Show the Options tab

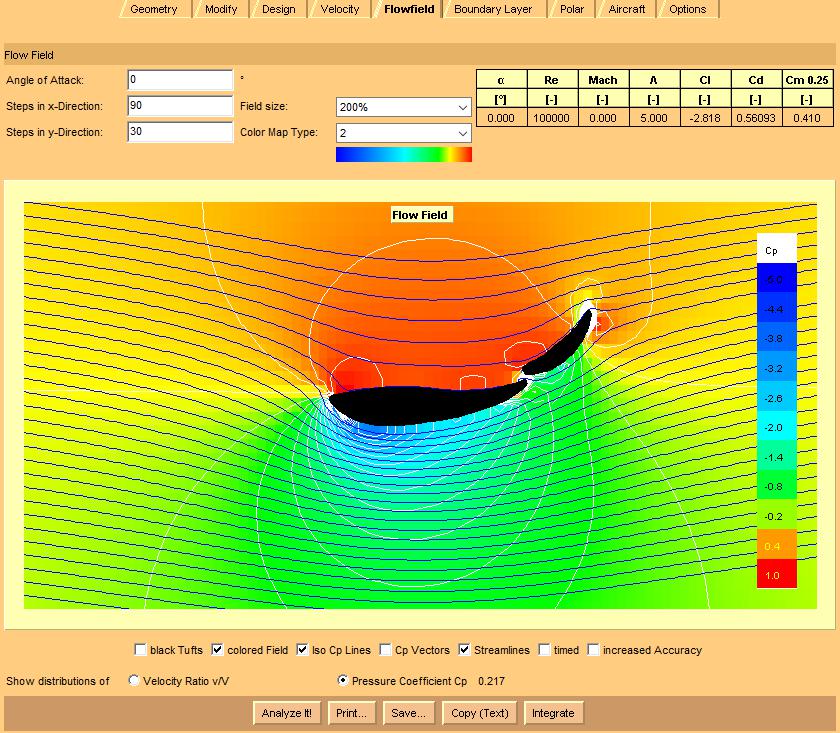[687, 9]
